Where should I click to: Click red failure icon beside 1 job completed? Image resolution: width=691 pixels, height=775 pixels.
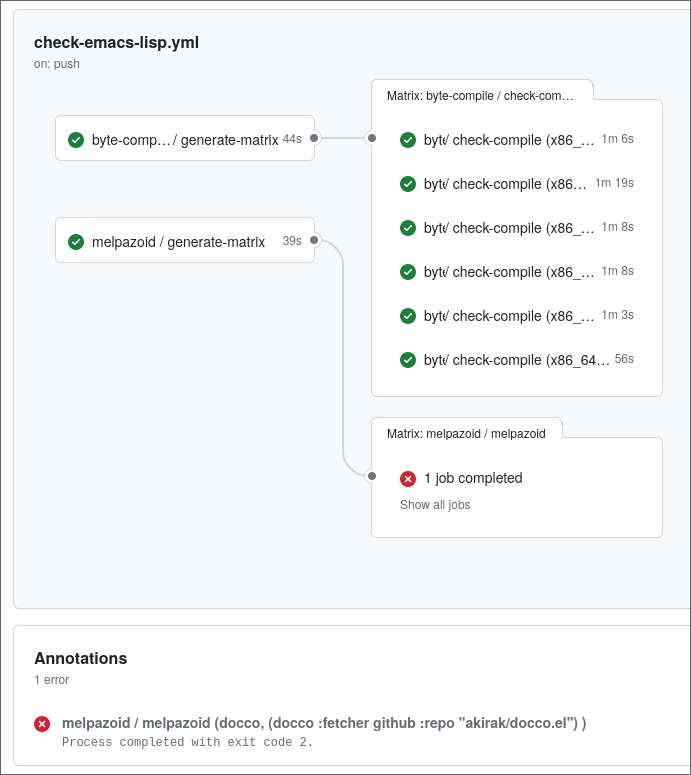pyautogui.click(x=408, y=478)
